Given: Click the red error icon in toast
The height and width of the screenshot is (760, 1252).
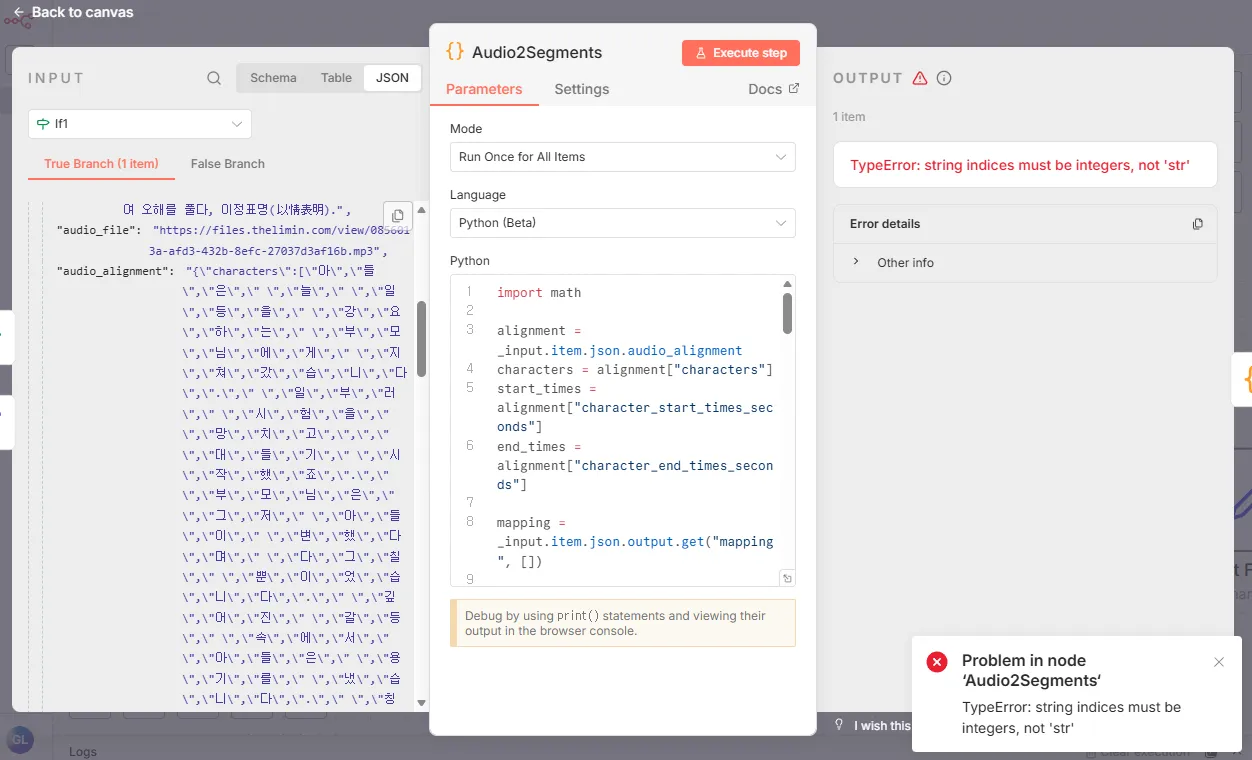Looking at the screenshot, I should [x=937, y=662].
